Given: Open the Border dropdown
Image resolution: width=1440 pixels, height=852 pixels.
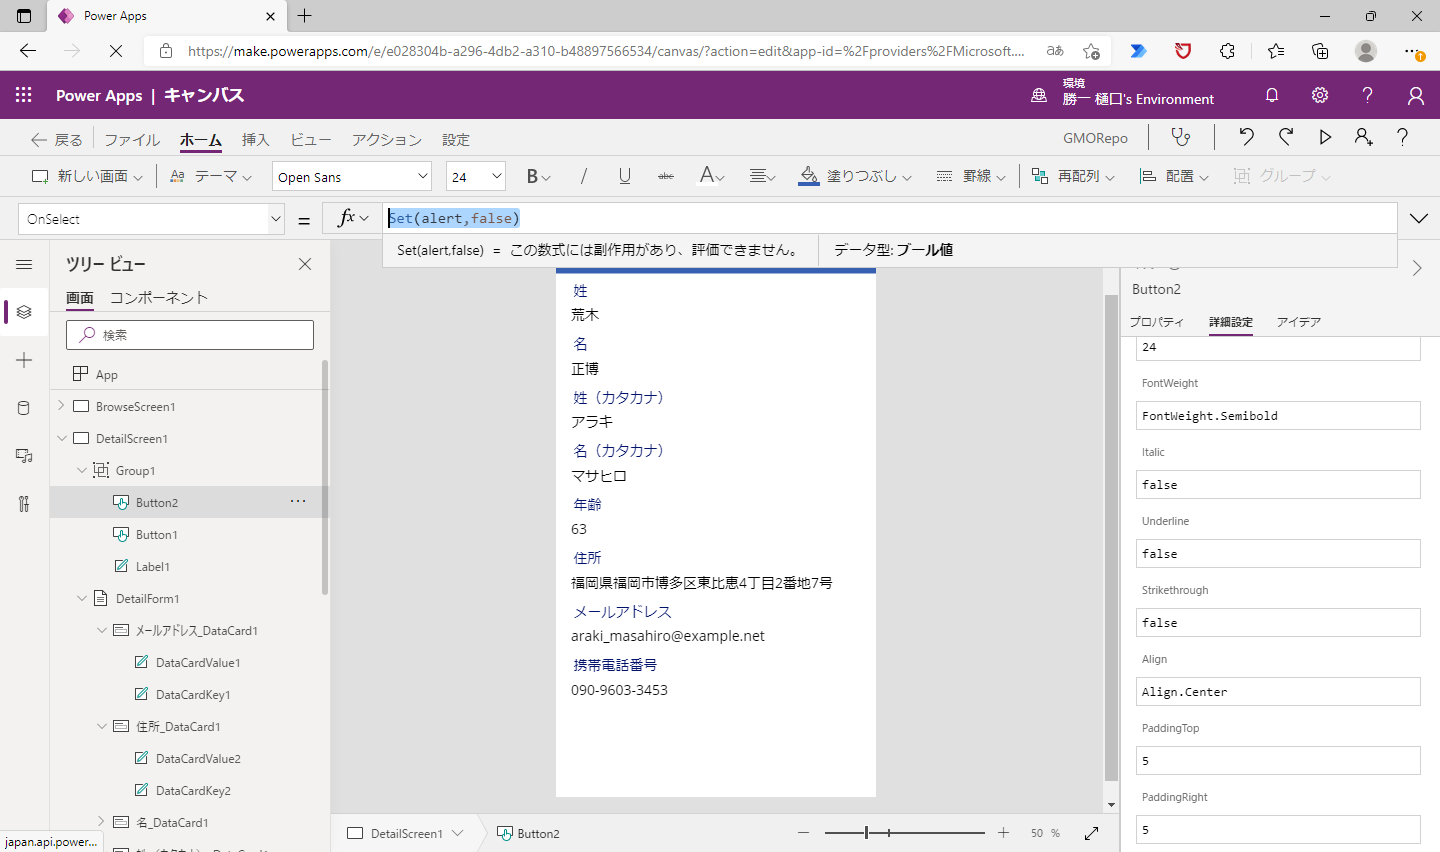Looking at the screenshot, I should pos(971,176).
